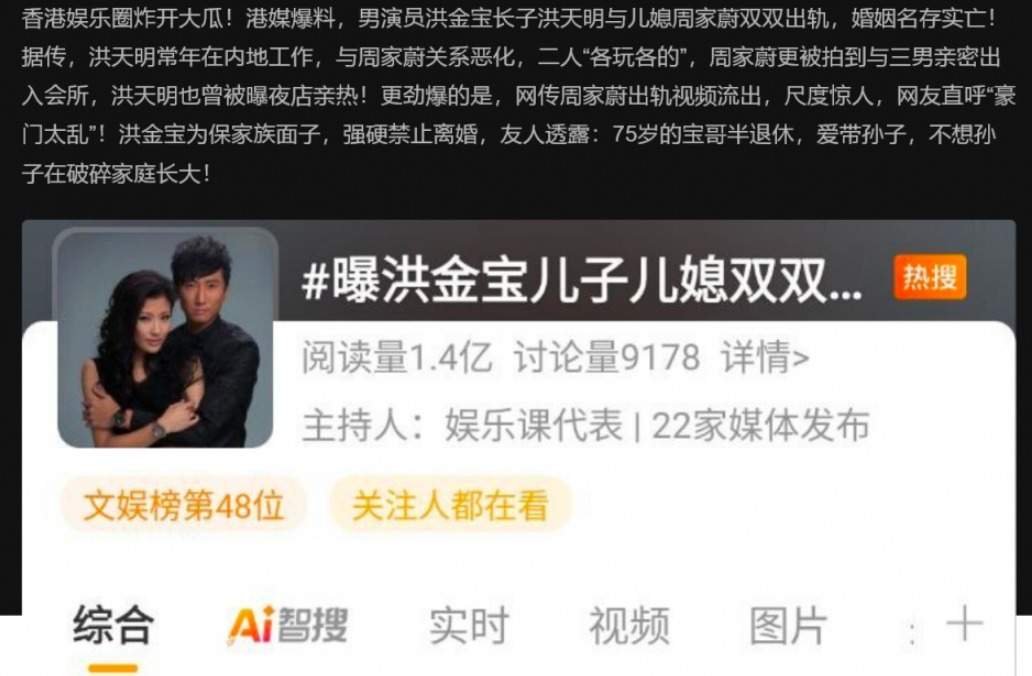Switch to the 实时 real-time tab

coord(469,625)
